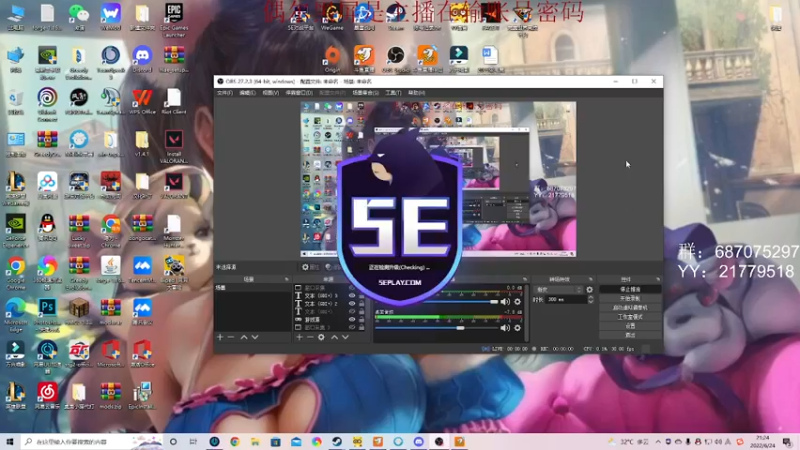Open the 工具(T) menu in OBS
Viewport: 800px width, 450px height.
click(x=393, y=93)
